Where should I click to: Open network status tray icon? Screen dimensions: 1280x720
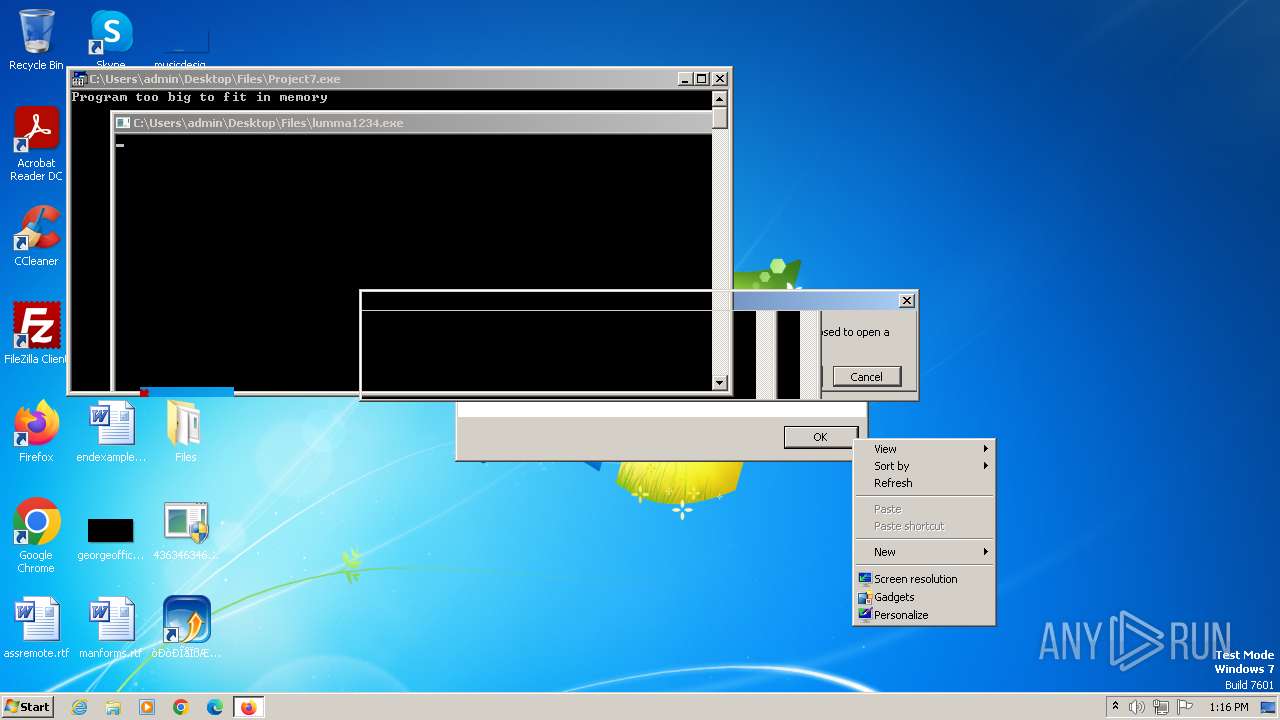pos(1160,707)
